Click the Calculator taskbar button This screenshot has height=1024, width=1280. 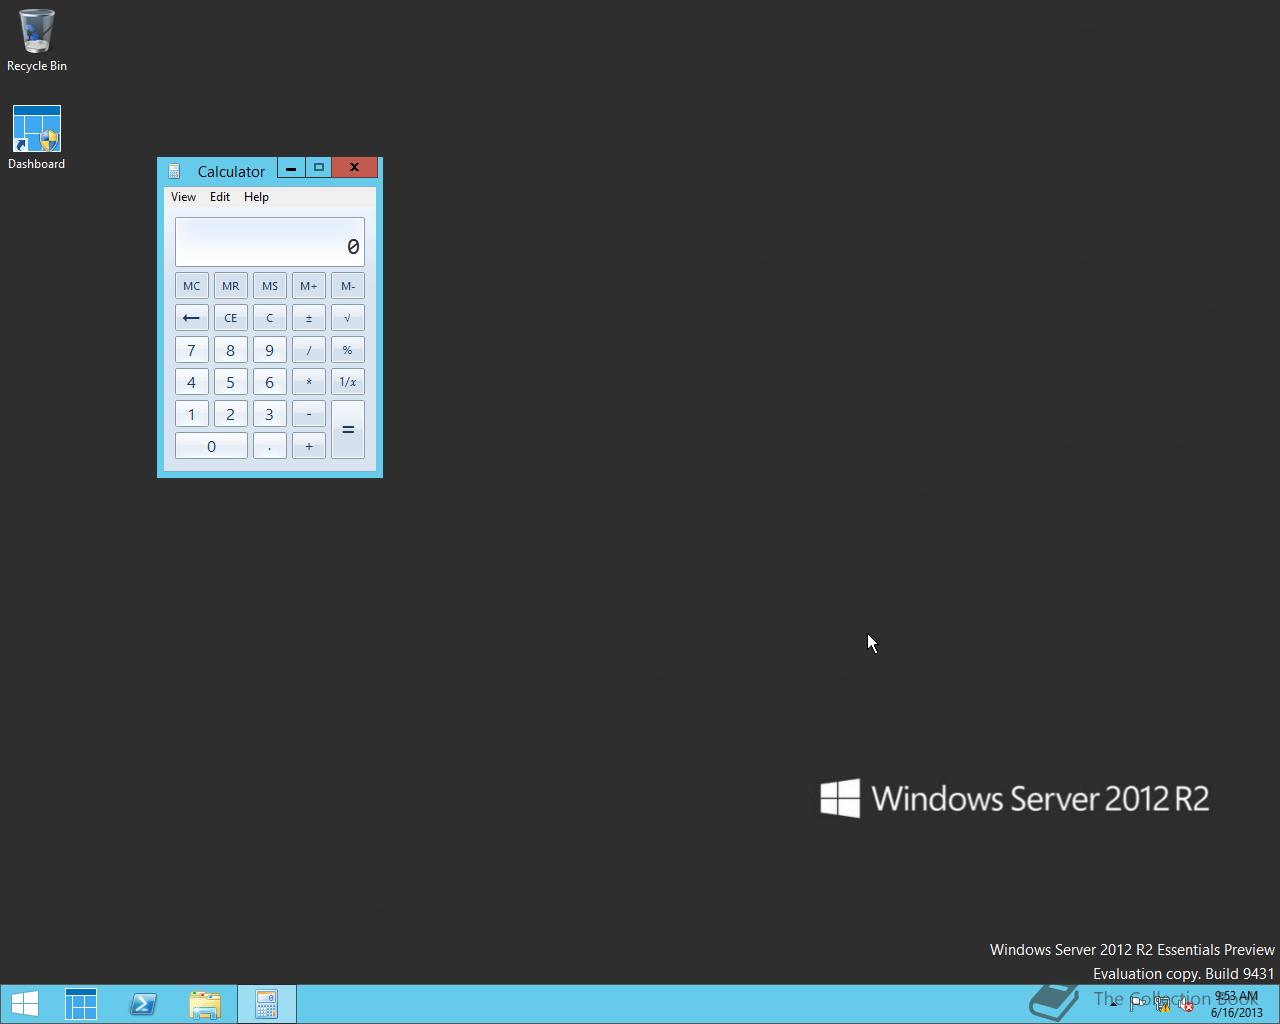click(267, 1004)
